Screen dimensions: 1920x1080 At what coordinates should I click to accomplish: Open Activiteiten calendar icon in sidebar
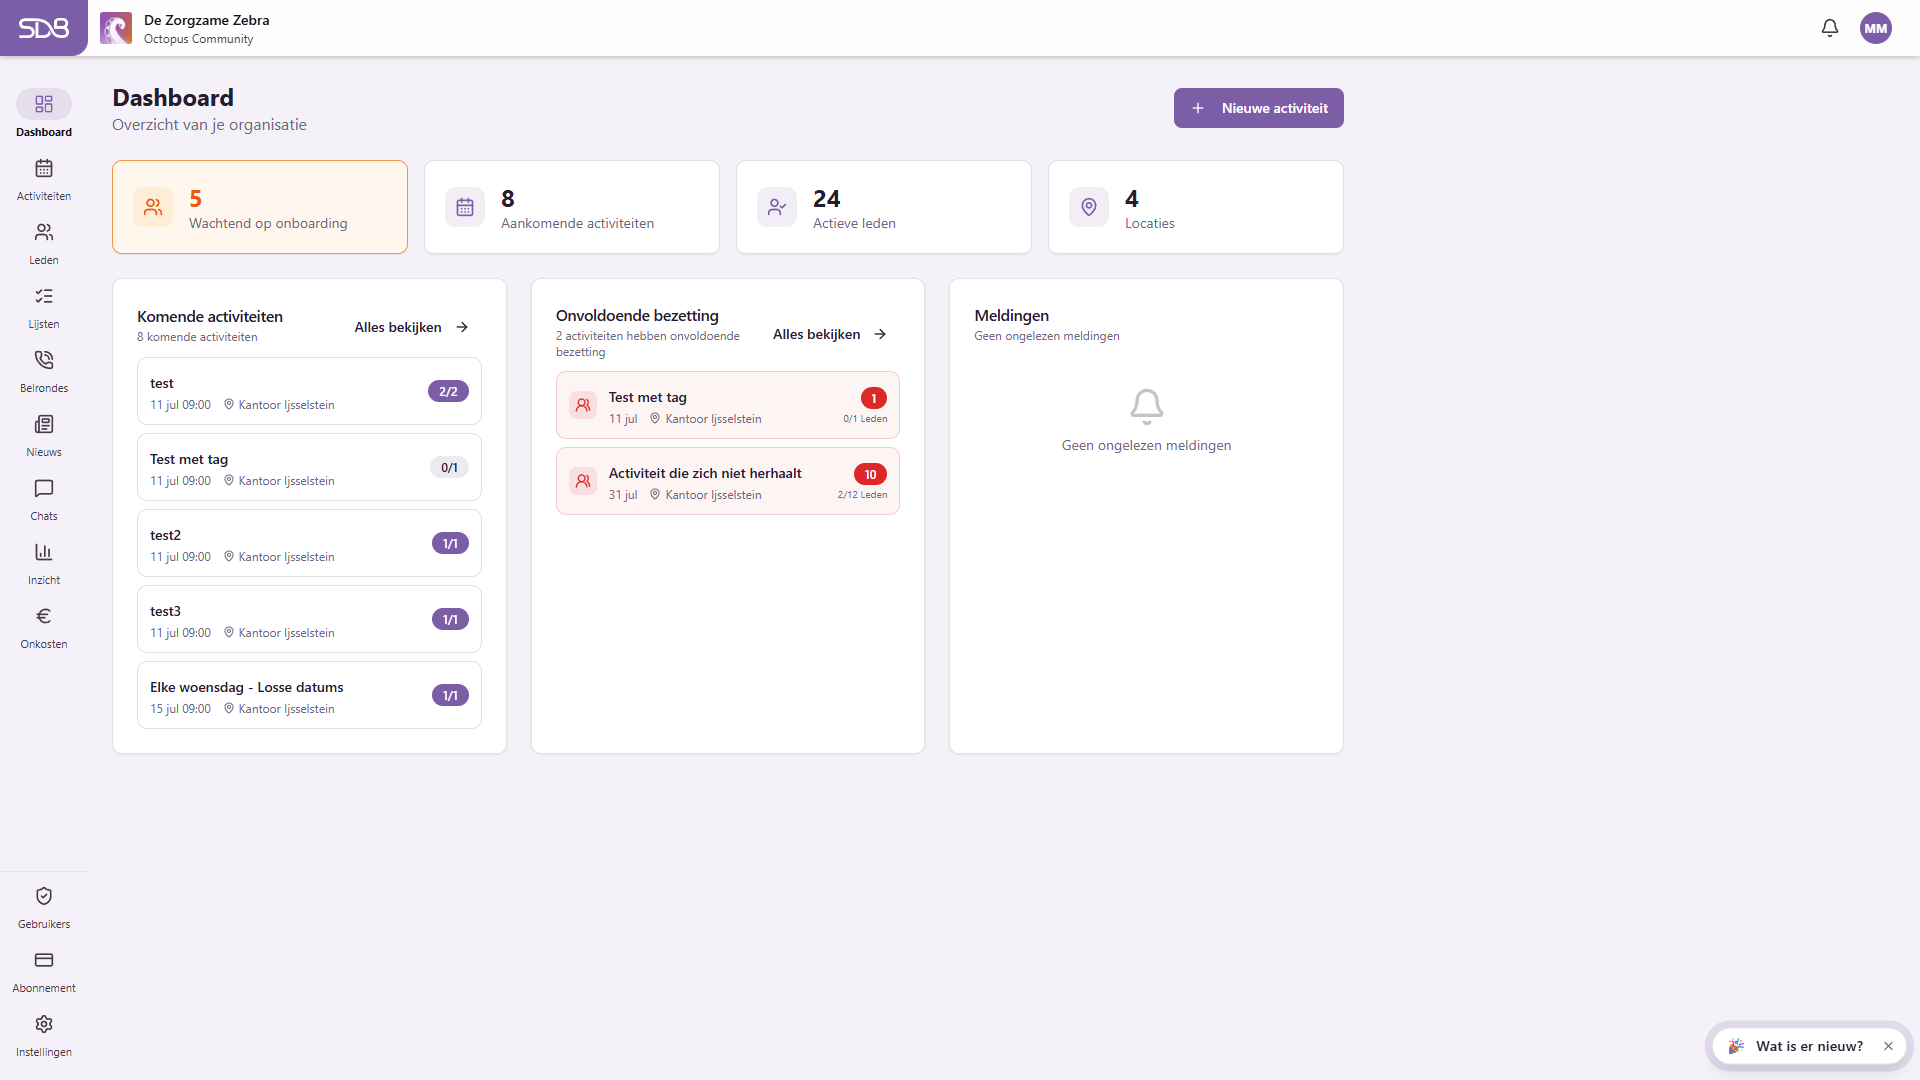click(44, 168)
